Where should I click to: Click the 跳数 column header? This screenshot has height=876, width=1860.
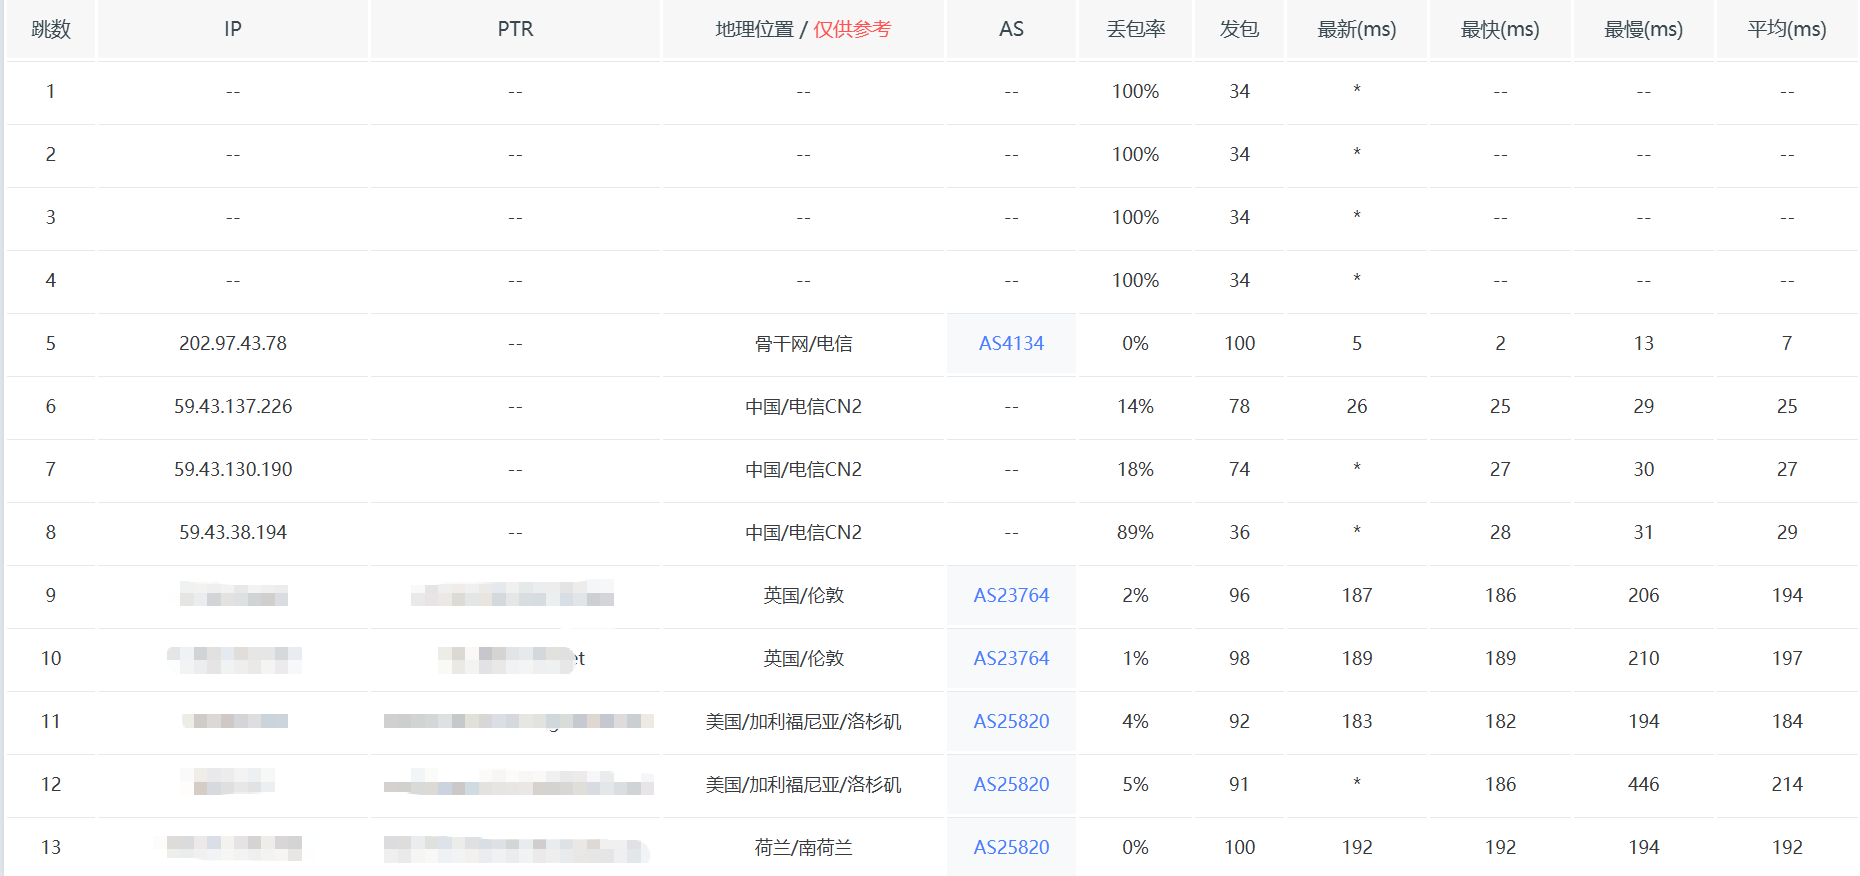coord(51,29)
